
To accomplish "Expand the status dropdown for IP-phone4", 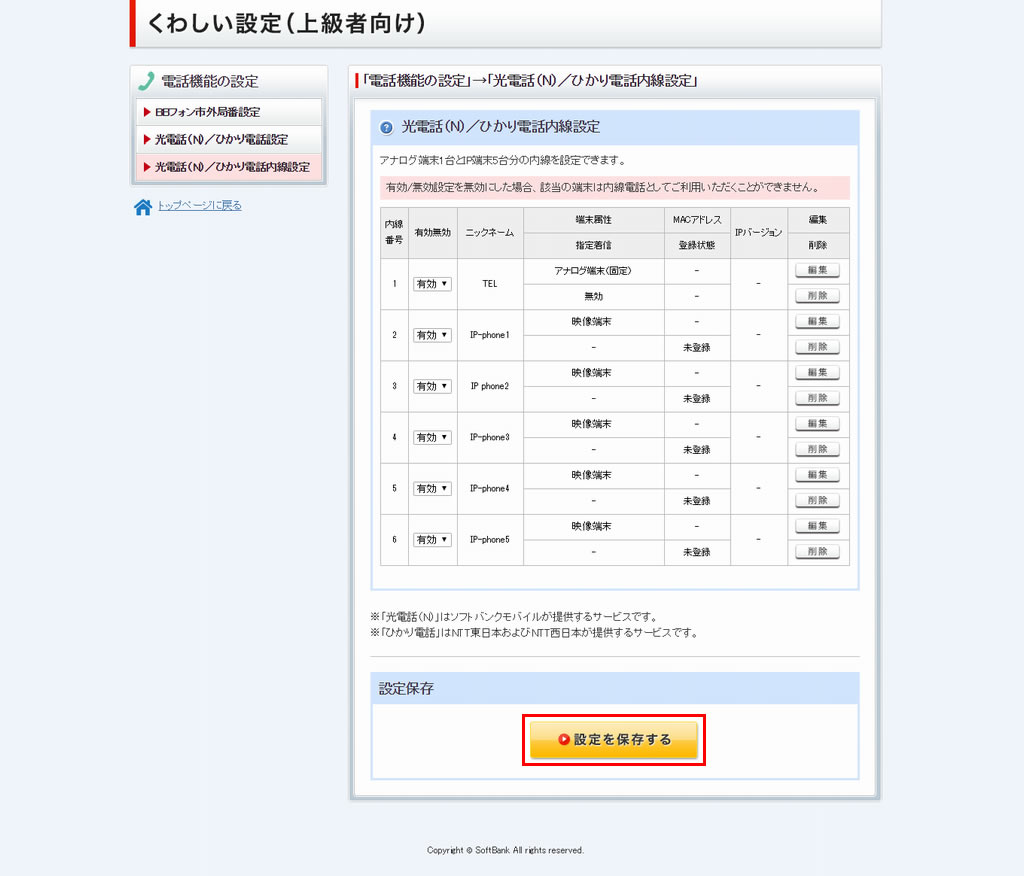I will pos(432,488).
